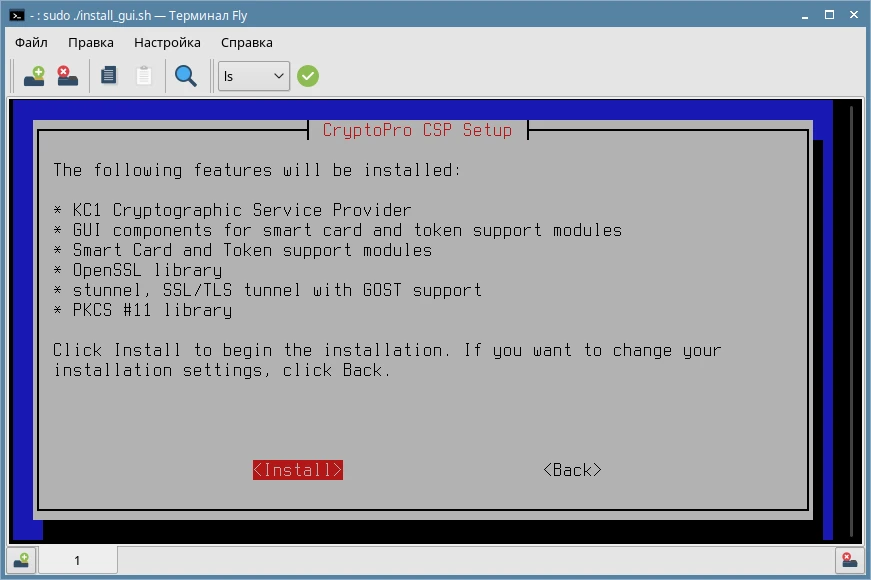This screenshot has height=580, width=871.
Task: Click the terminal icon in title bar
Action: point(17,16)
